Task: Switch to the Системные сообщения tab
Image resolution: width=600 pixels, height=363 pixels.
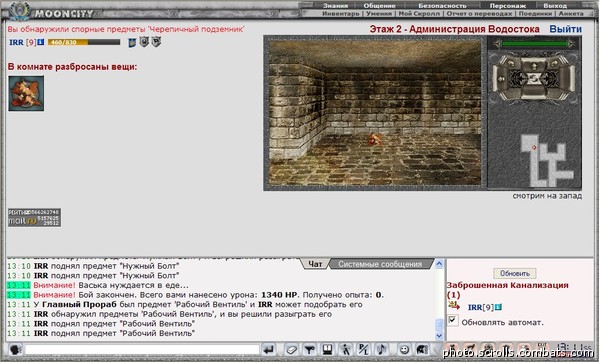Action: (x=380, y=264)
